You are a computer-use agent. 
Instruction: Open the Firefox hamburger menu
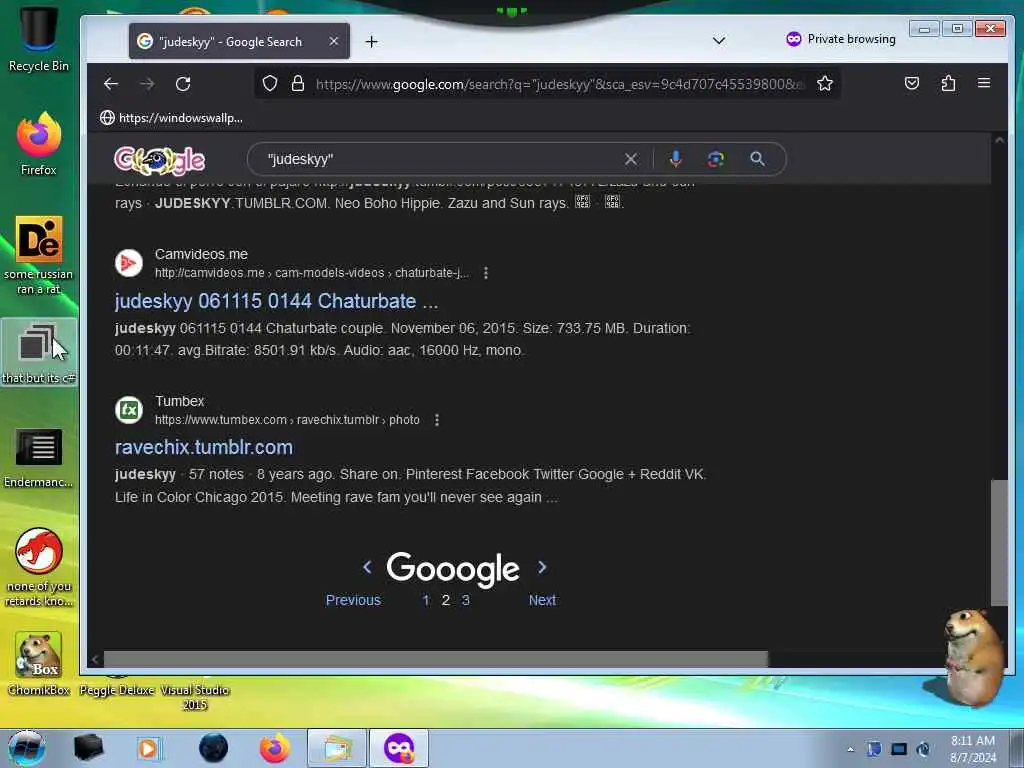point(984,83)
